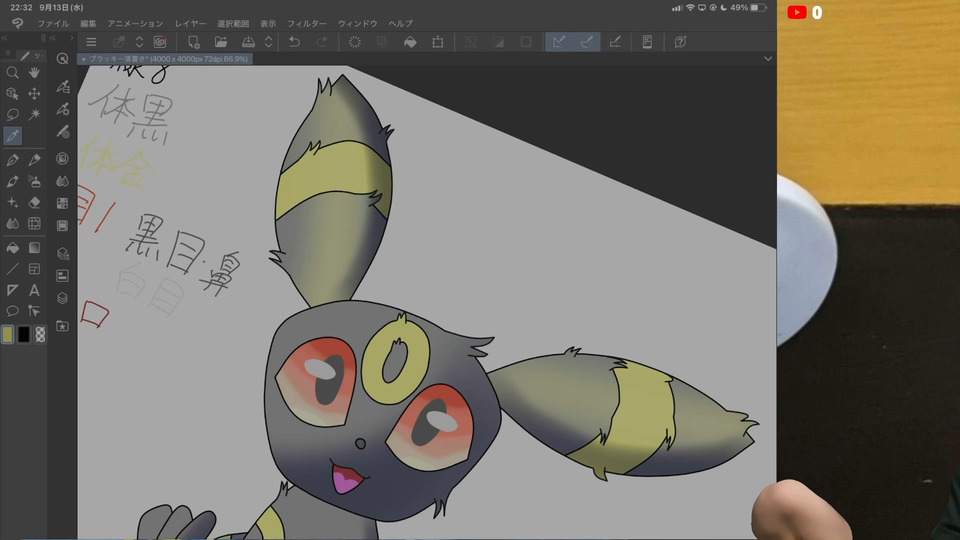Viewport: 960px width, 540px height.
Task: Open the アニメーション menu
Action: click(x=135, y=24)
